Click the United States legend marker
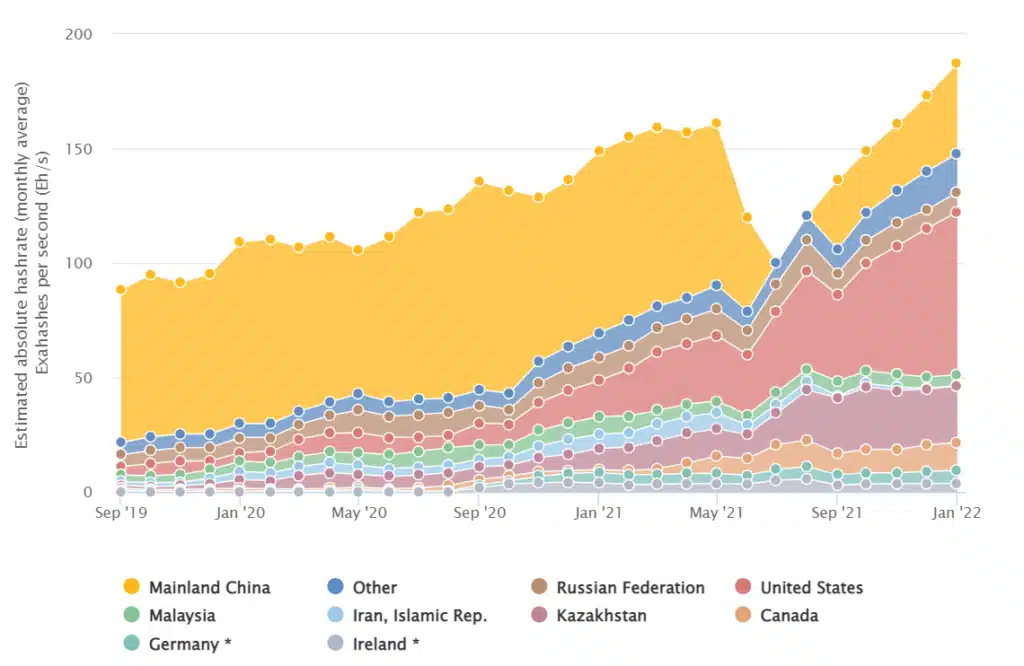Screen dimensions: 1024x666 pyautogui.click(x=743, y=586)
